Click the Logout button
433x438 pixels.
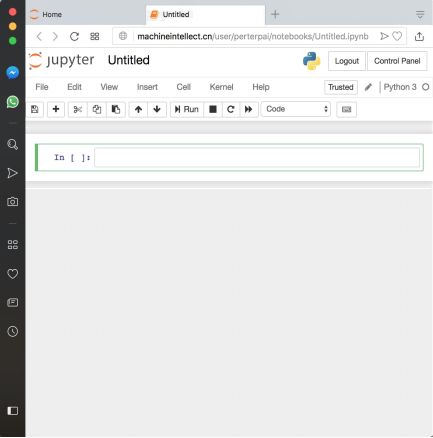click(347, 61)
